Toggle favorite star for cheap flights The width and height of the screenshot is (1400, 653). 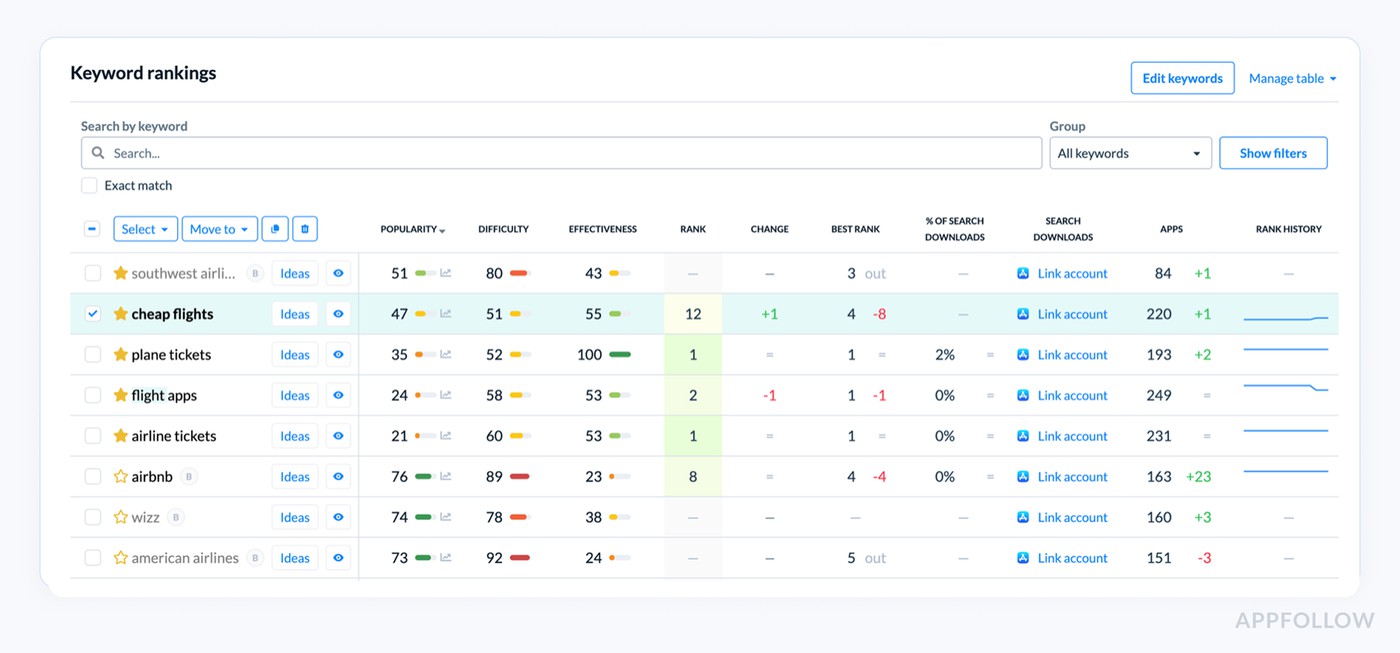click(x=121, y=314)
